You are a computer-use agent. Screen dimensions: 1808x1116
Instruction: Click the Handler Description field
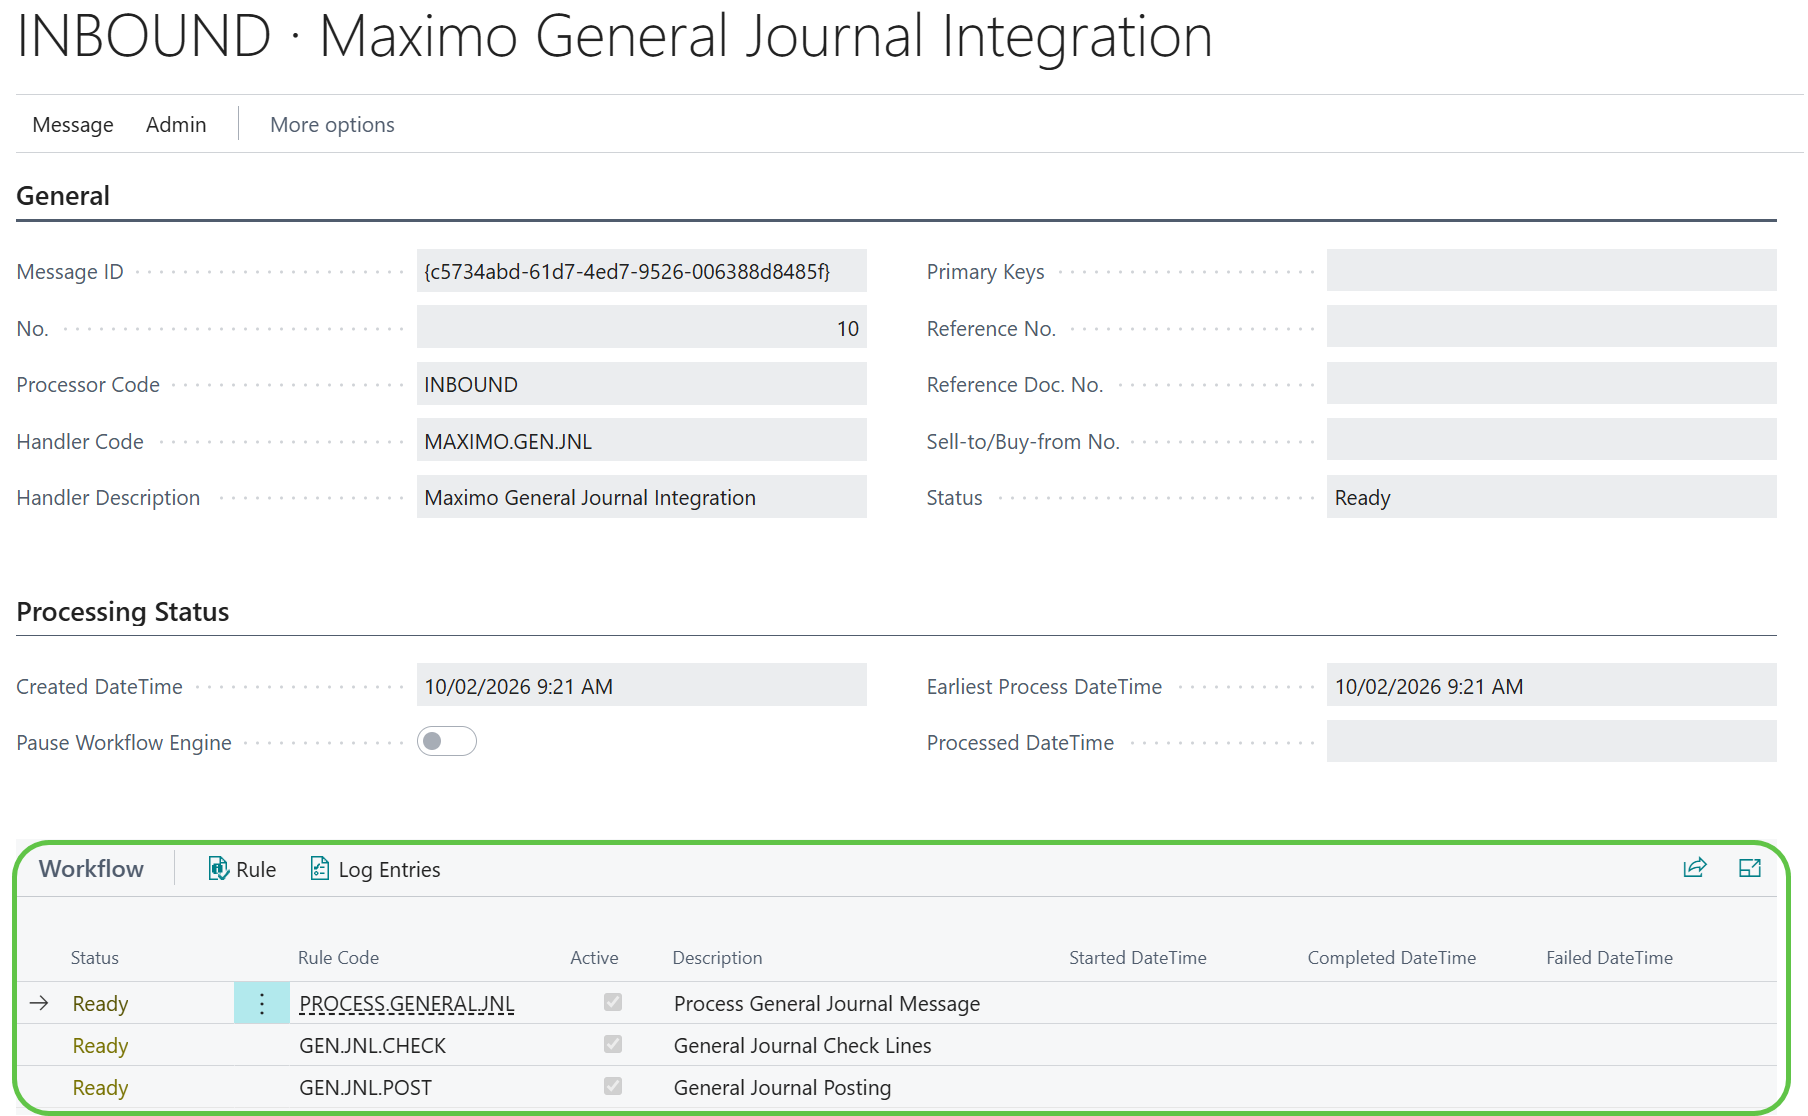pyautogui.click(x=642, y=497)
